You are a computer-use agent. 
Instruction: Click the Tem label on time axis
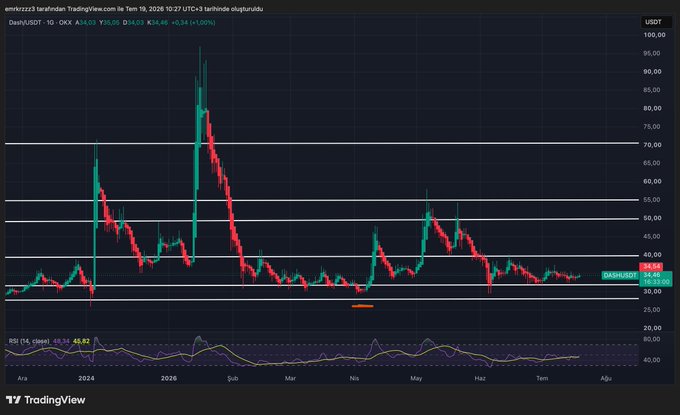coord(542,379)
